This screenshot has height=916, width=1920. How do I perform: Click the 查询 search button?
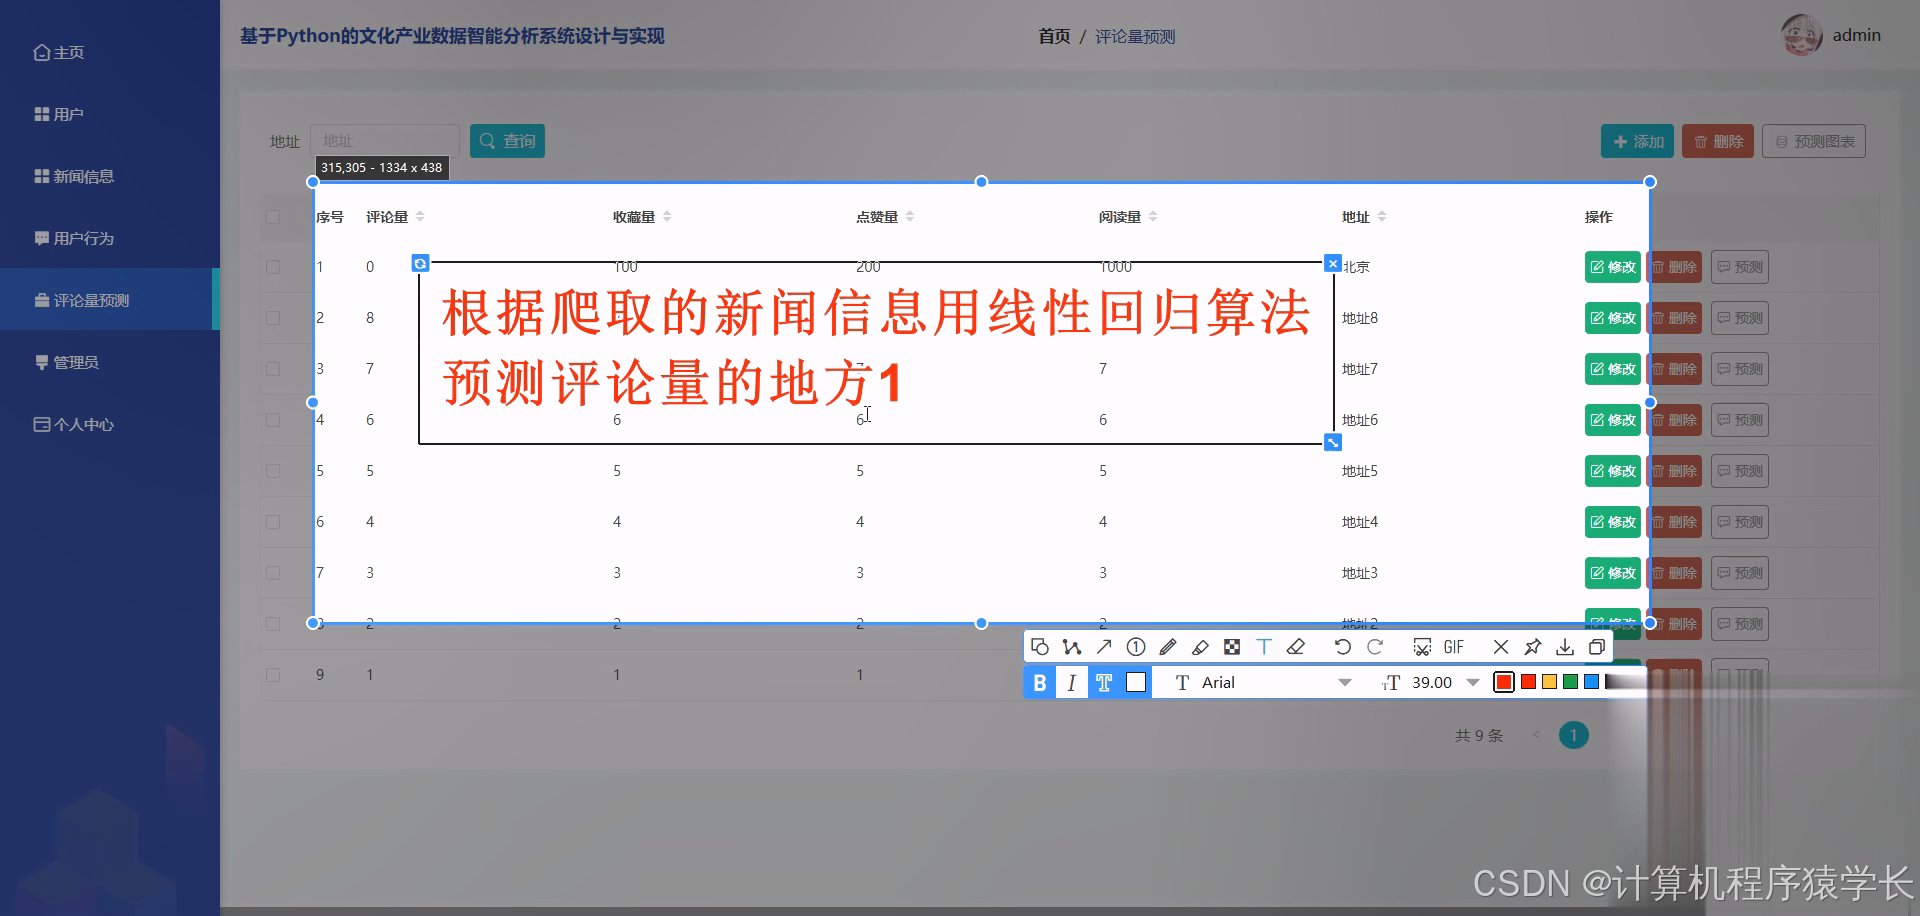click(x=507, y=141)
